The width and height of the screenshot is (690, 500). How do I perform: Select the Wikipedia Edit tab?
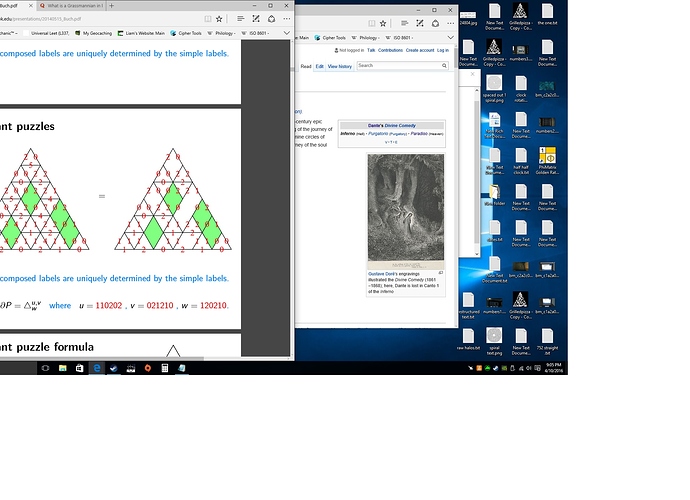click(319, 66)
